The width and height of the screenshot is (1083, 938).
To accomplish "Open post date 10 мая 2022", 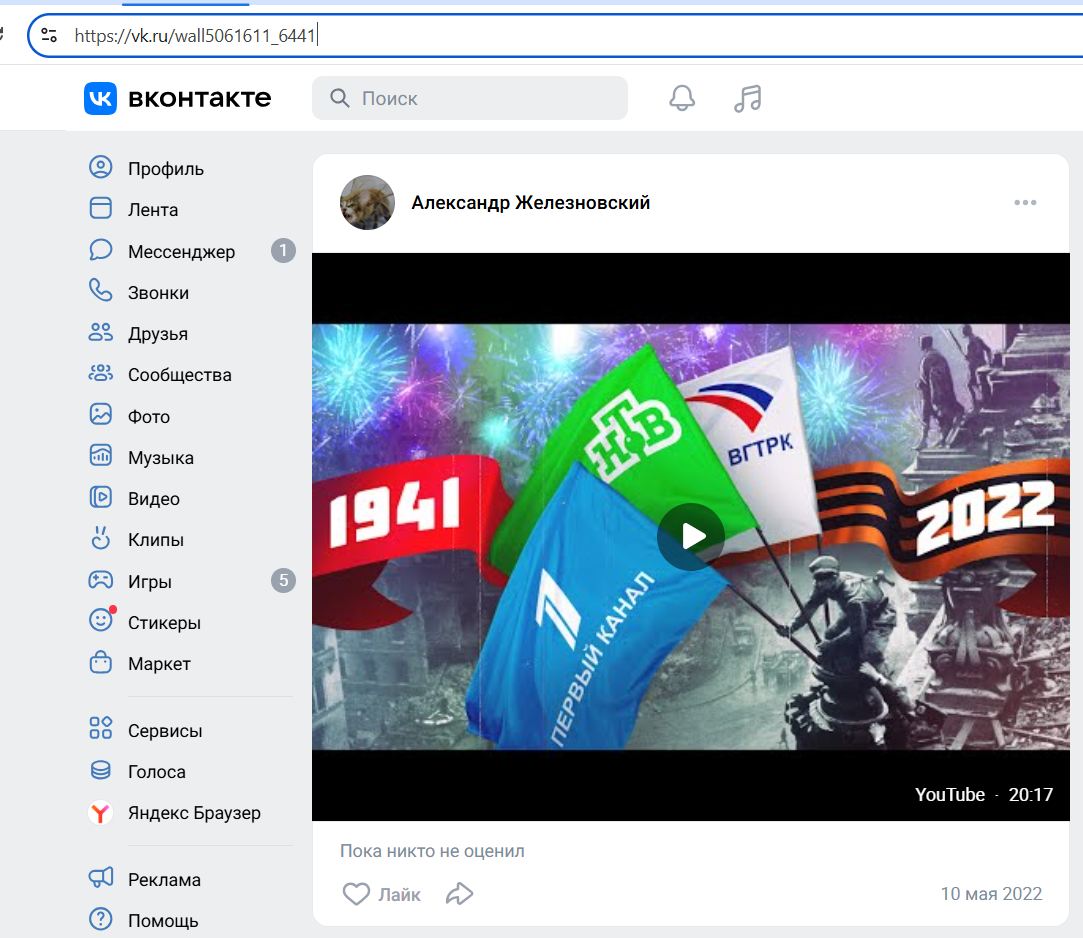I will (x=991, y=894).
